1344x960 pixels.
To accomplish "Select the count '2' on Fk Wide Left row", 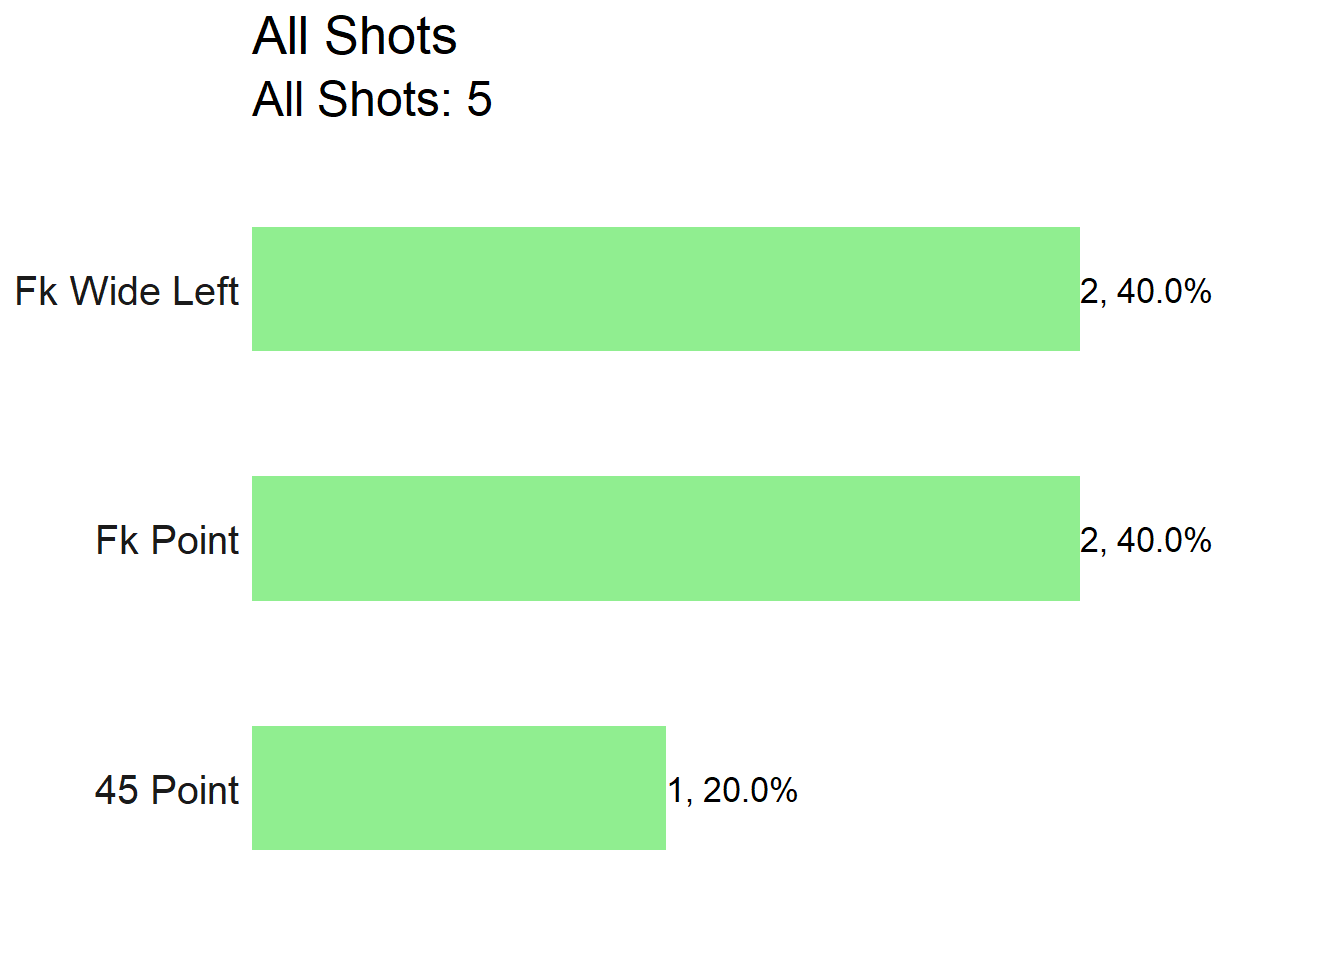I will [x=1090, y=291].
